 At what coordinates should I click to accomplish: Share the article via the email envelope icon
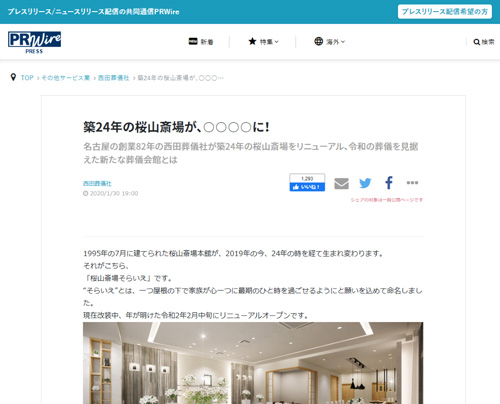coord(341,183)
